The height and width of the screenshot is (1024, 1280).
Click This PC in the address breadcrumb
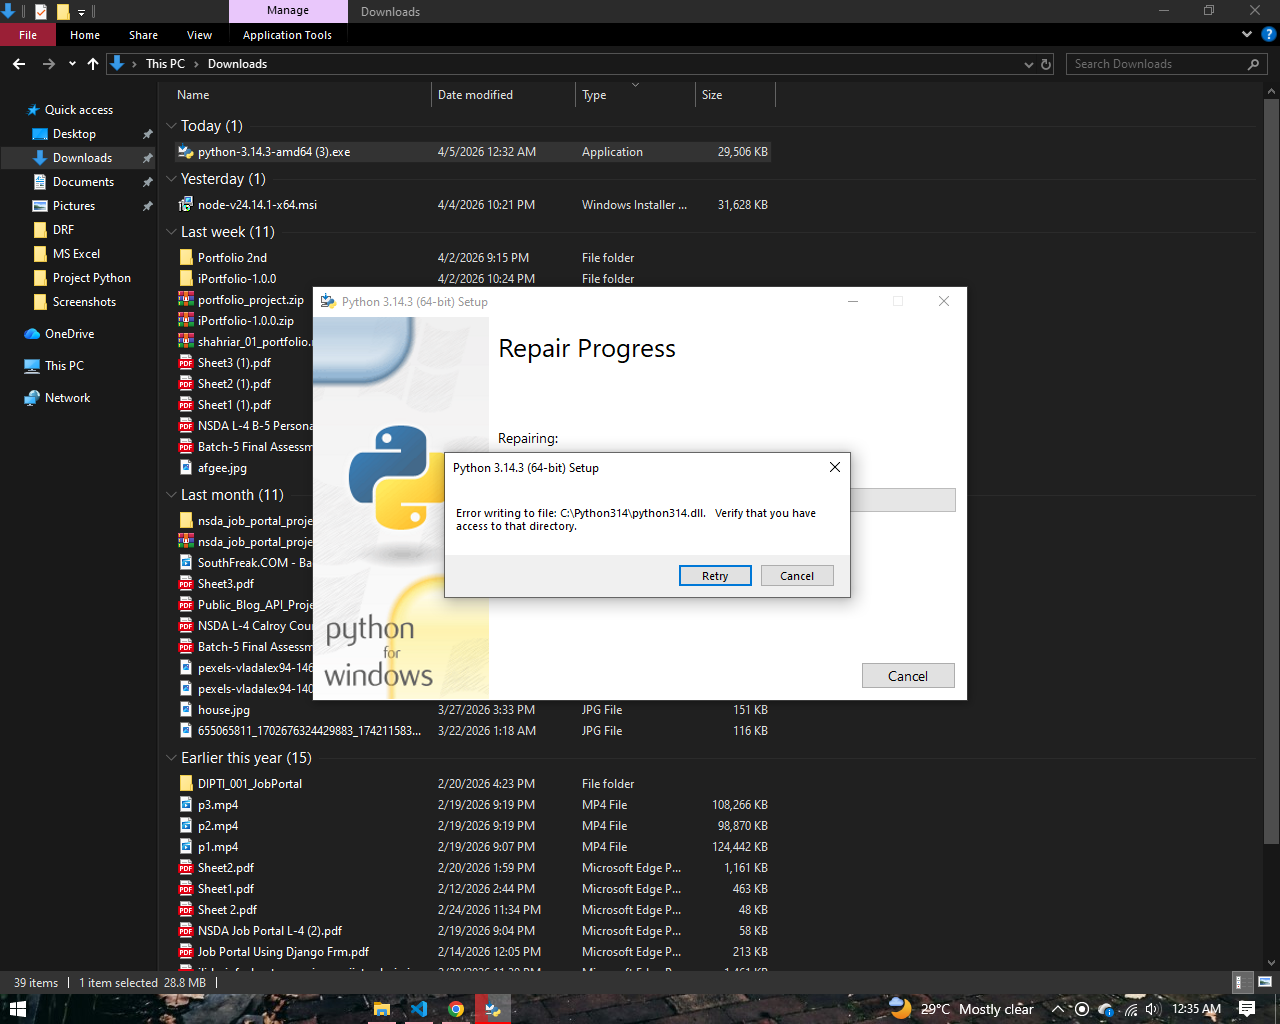(x=165, y=64)
